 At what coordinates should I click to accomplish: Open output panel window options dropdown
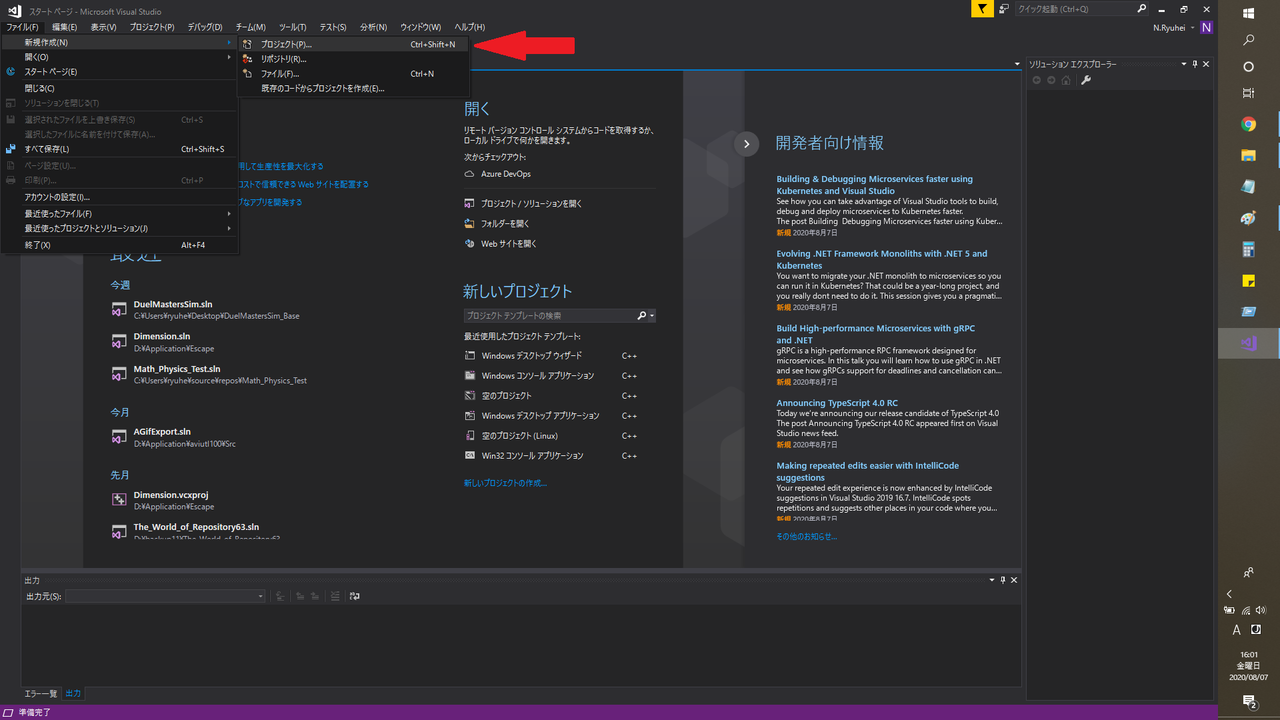coord(992,580)
